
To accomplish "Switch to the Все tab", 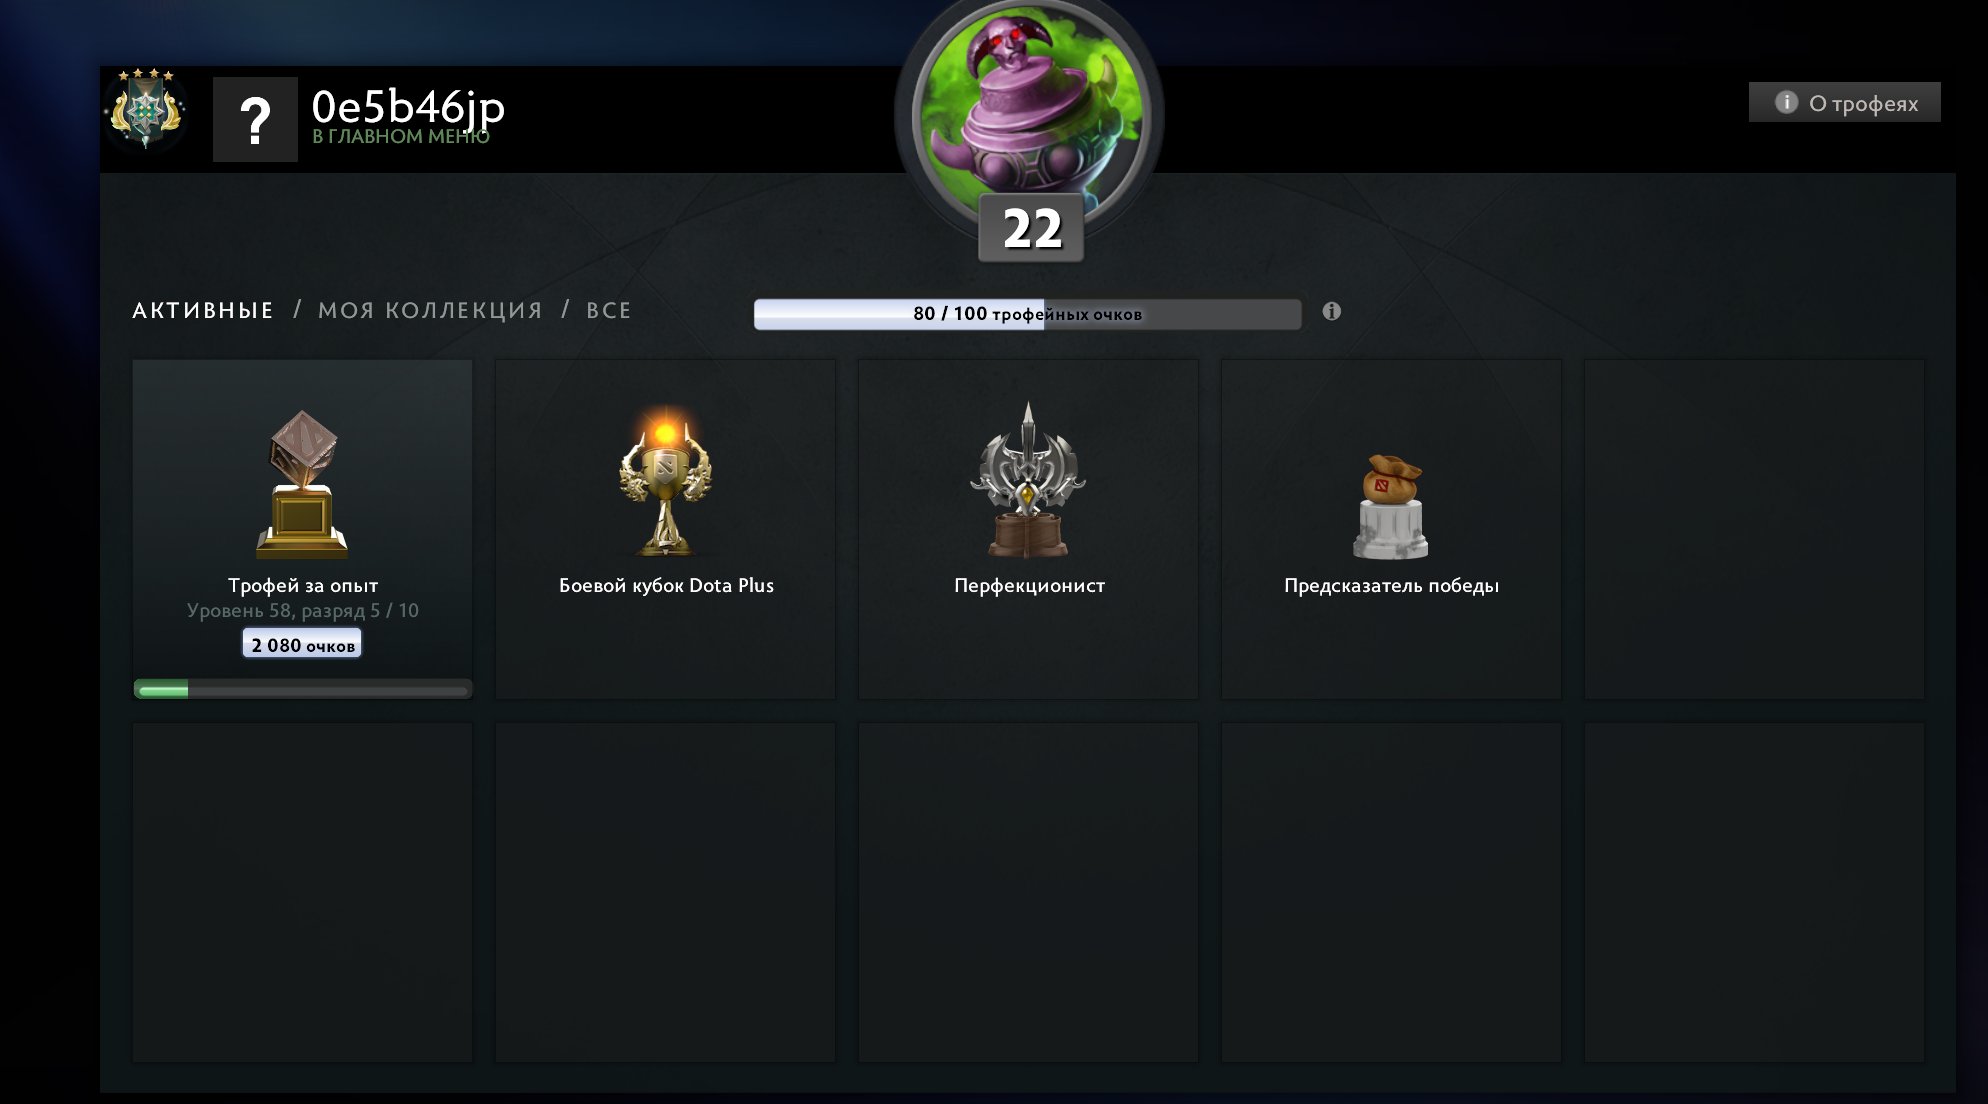I will pyautogui.click(x=608, y=310).
